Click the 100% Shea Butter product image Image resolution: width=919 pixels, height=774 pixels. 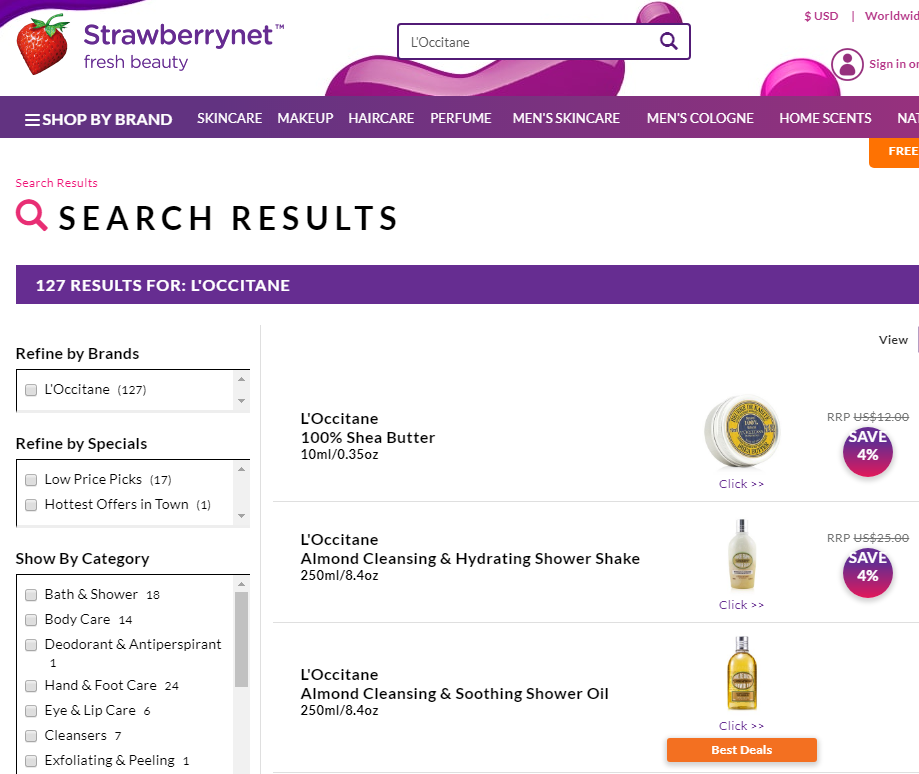(x=741, y=433)
